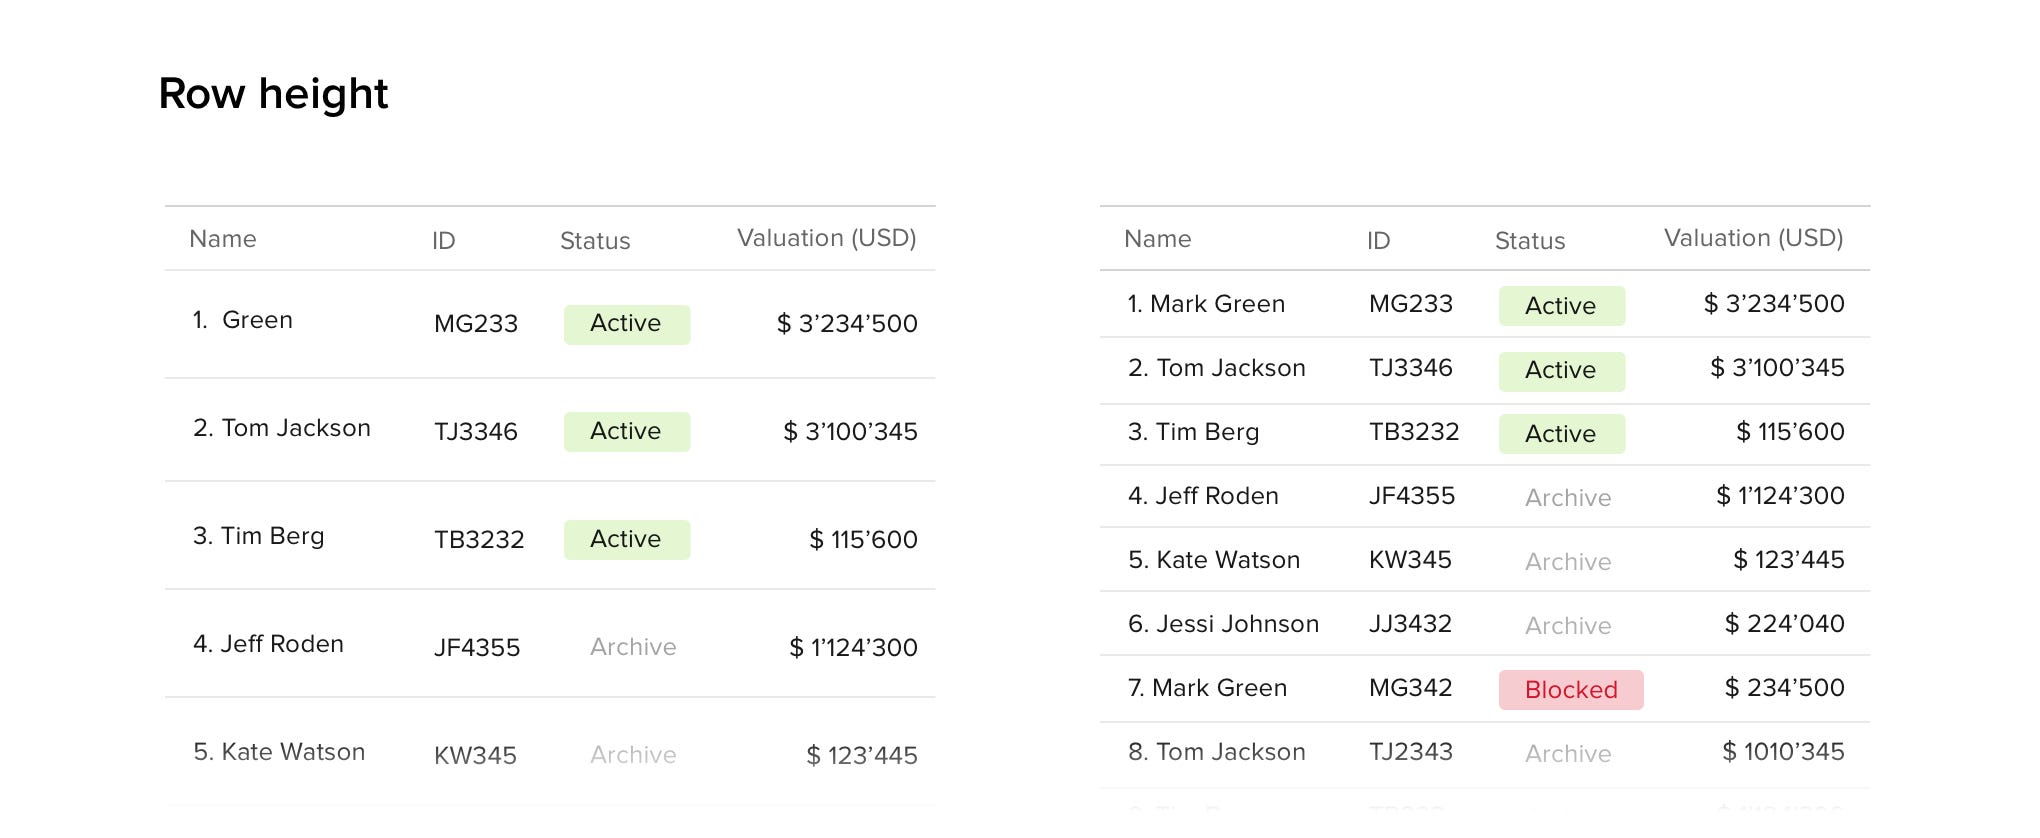The image size is (2040, 838).
Task: Click the Active badge in the MG233 row, right table
Action: (1561, 306)
